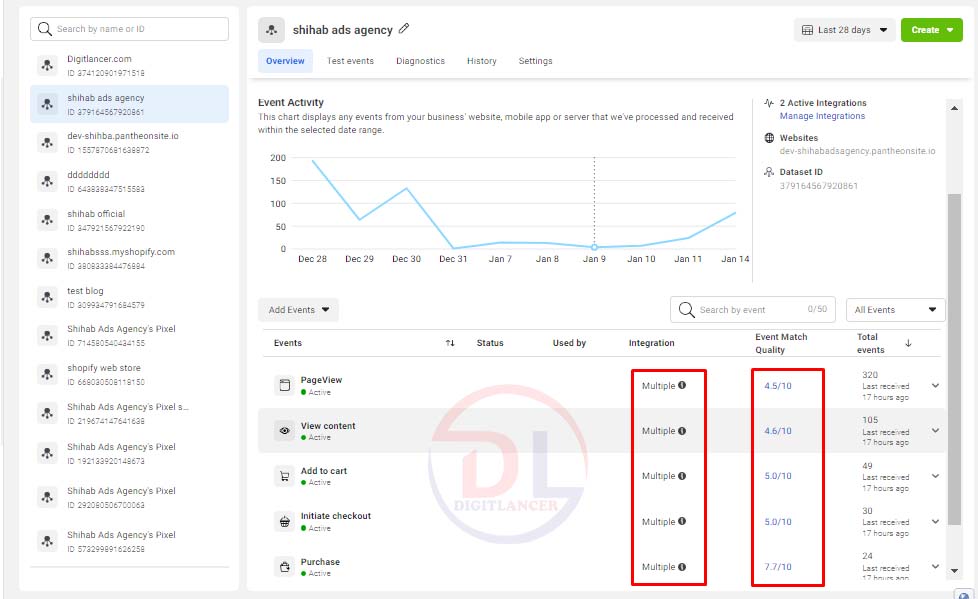Click the Purchase bag icon
Image resolution: width=978 pixels, height=599 pixels.
coord(284,567)
